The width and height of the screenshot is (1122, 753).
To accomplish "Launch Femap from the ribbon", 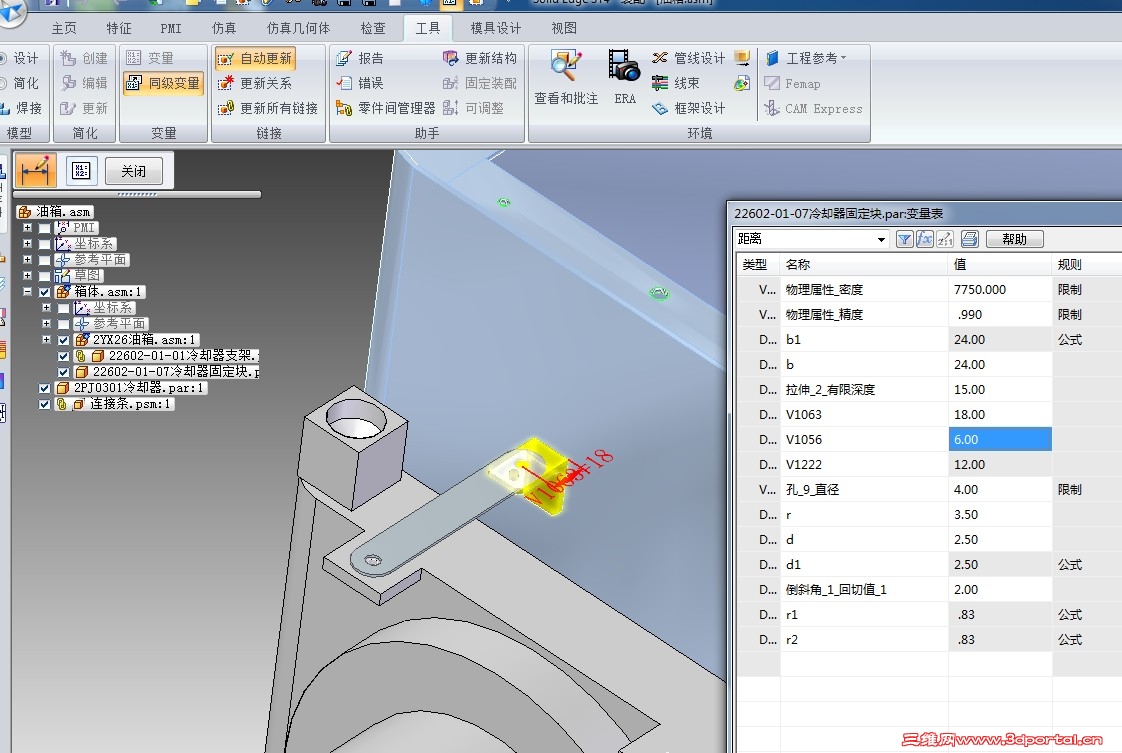I will pyautogui.click(x=792, y=84).
